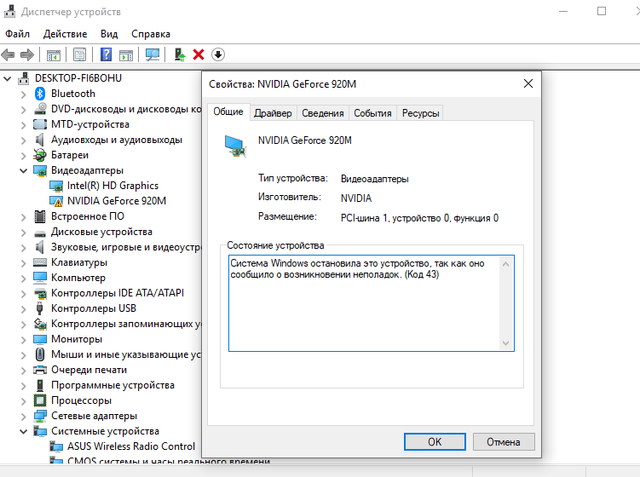Click the Очереди печати printer icon
The width and height of the screenshot is (640, 477).
[x=40, y=370]
